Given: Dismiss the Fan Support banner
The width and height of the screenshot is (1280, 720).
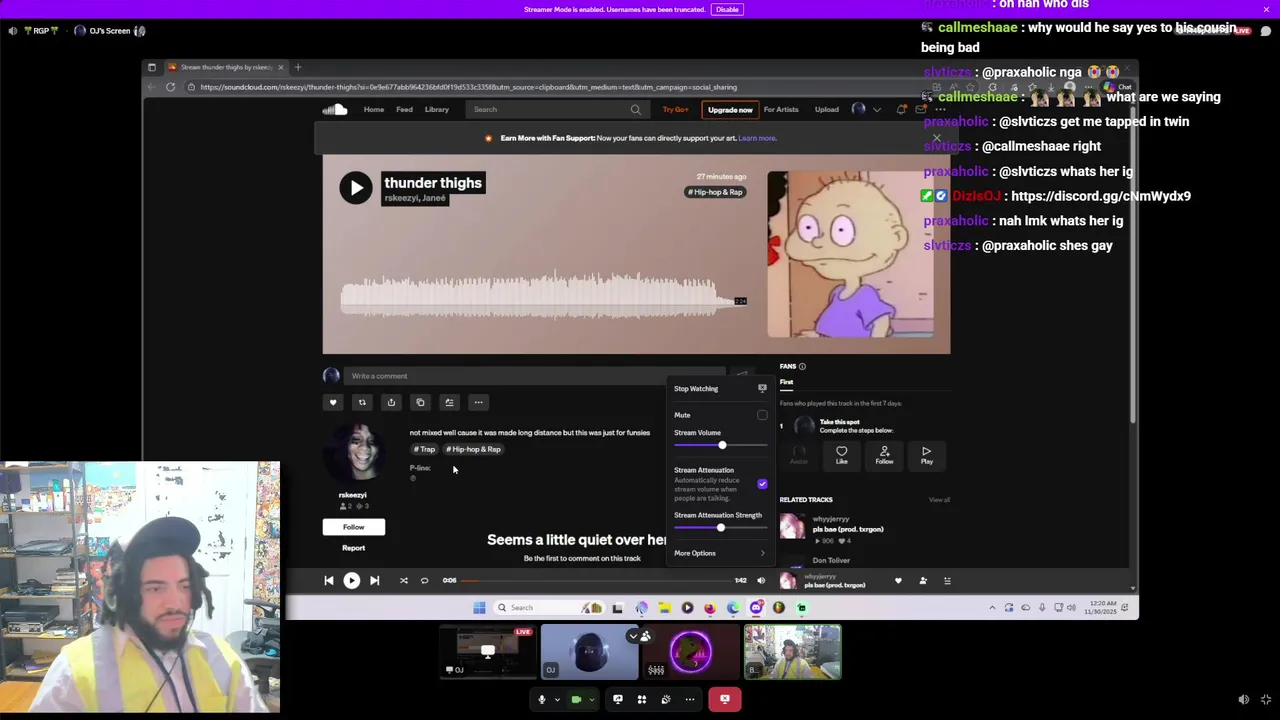Looking at the screenshot, I should (x=937, y=138).
